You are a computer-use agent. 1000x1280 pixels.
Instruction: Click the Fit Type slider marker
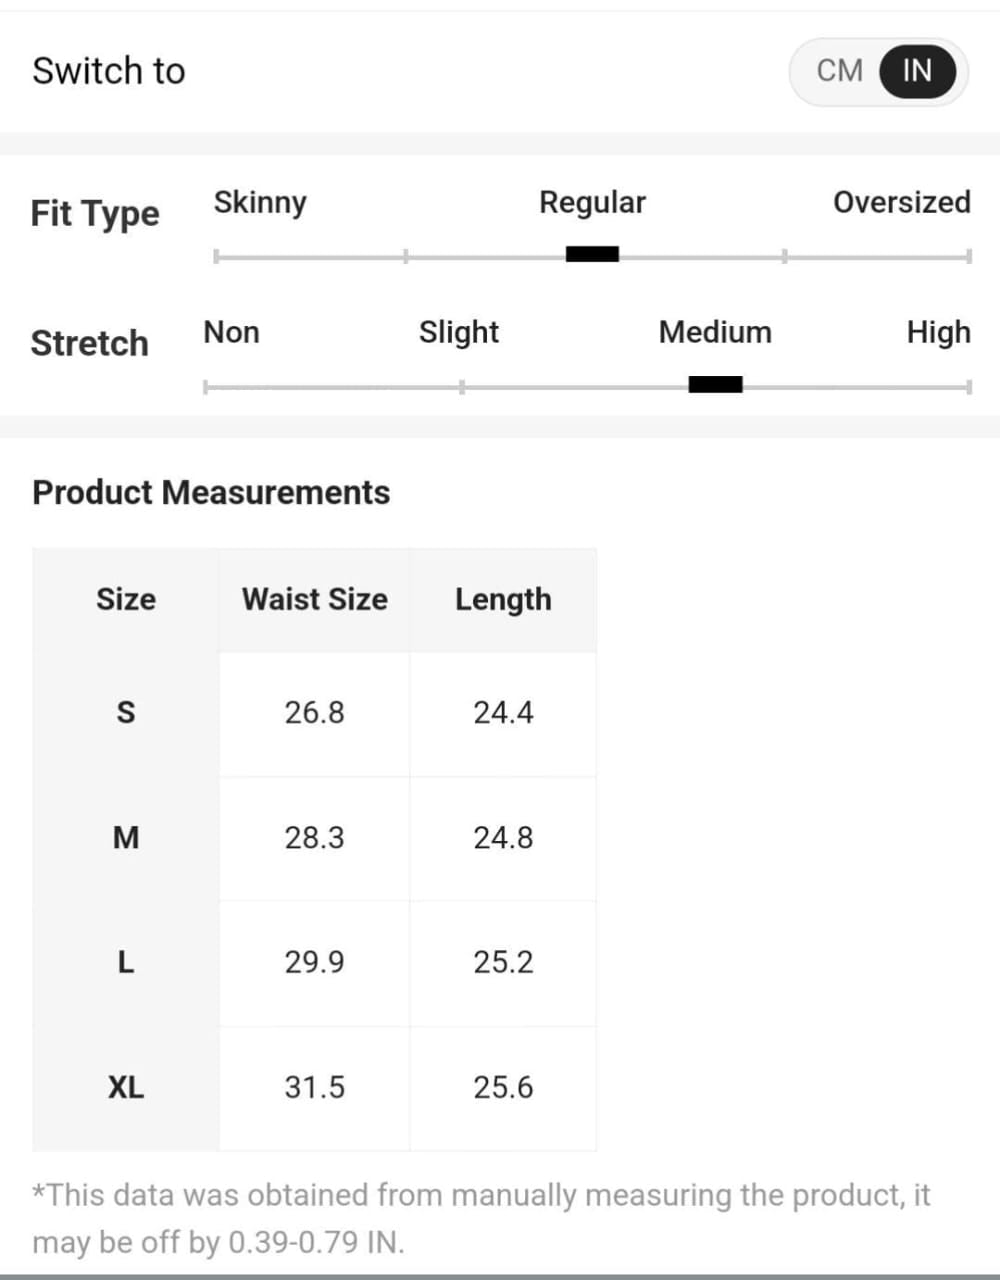[x=592, y=254]
